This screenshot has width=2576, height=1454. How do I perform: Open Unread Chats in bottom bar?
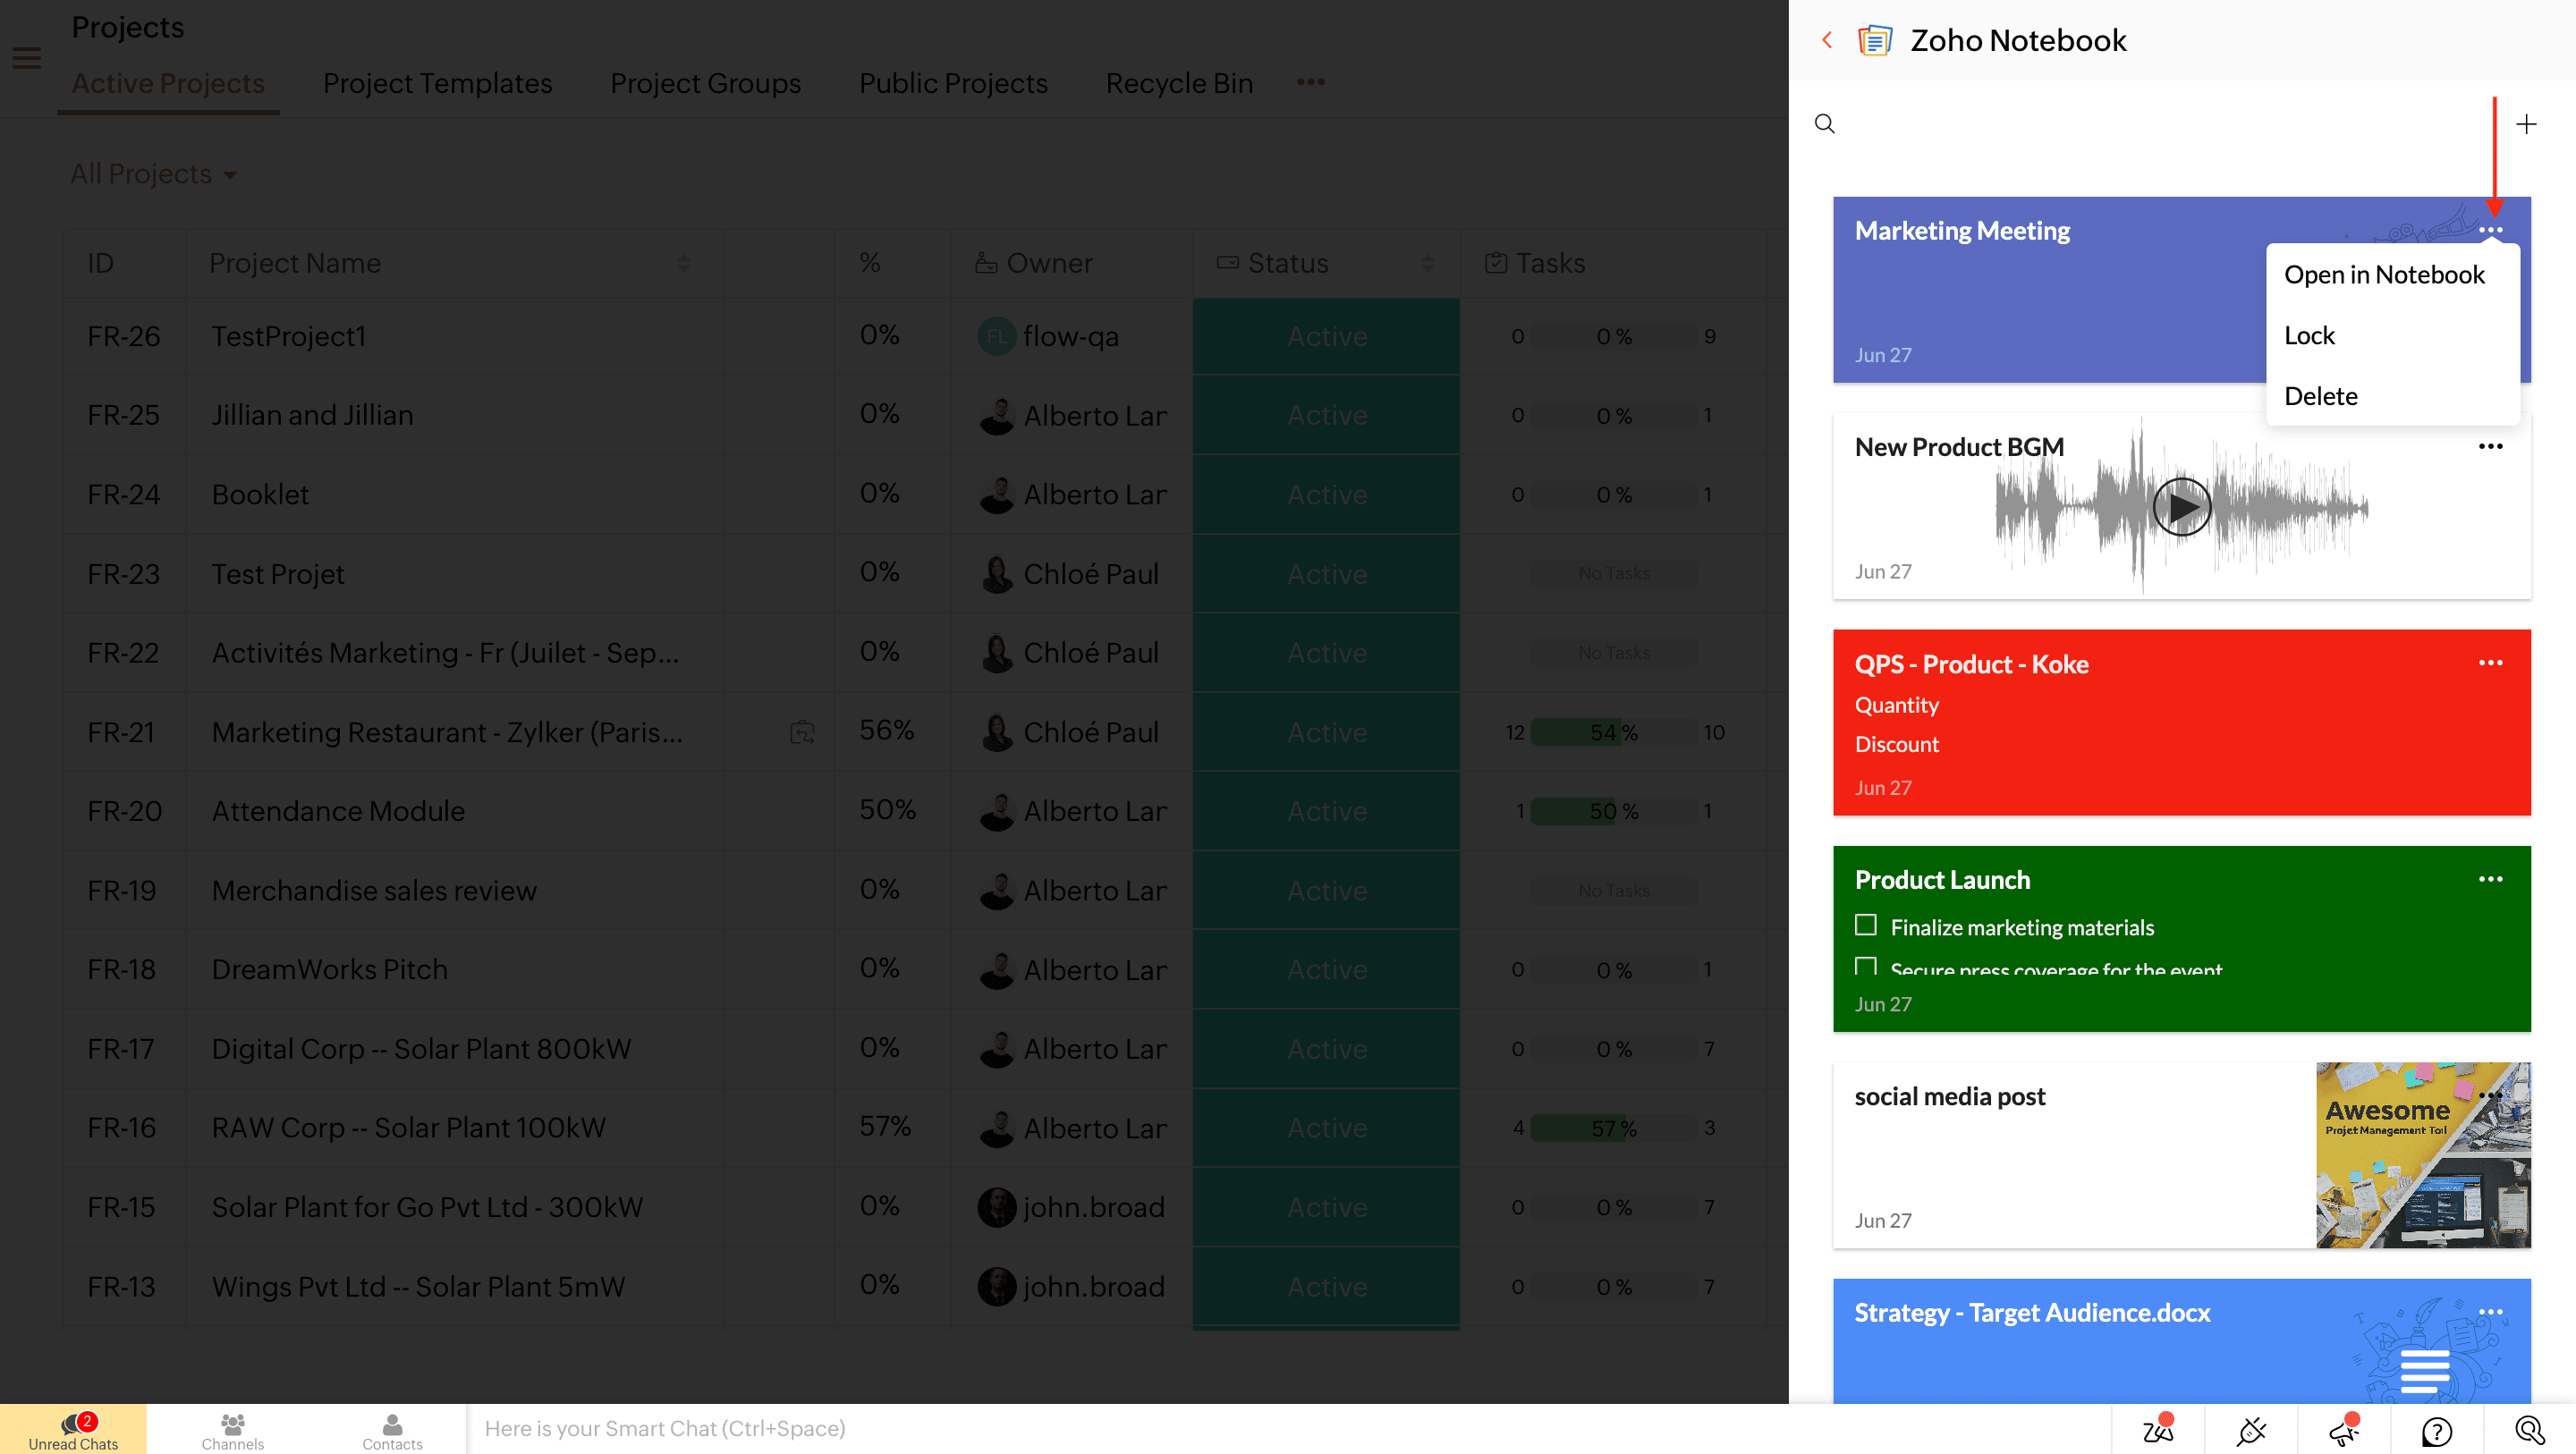pos(73,1430)
